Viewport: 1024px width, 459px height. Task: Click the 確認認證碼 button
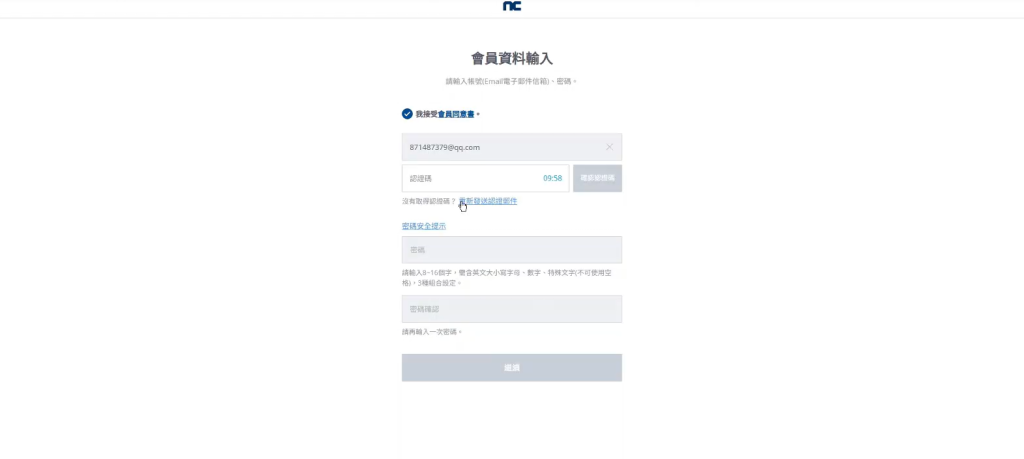click(598, 178)
